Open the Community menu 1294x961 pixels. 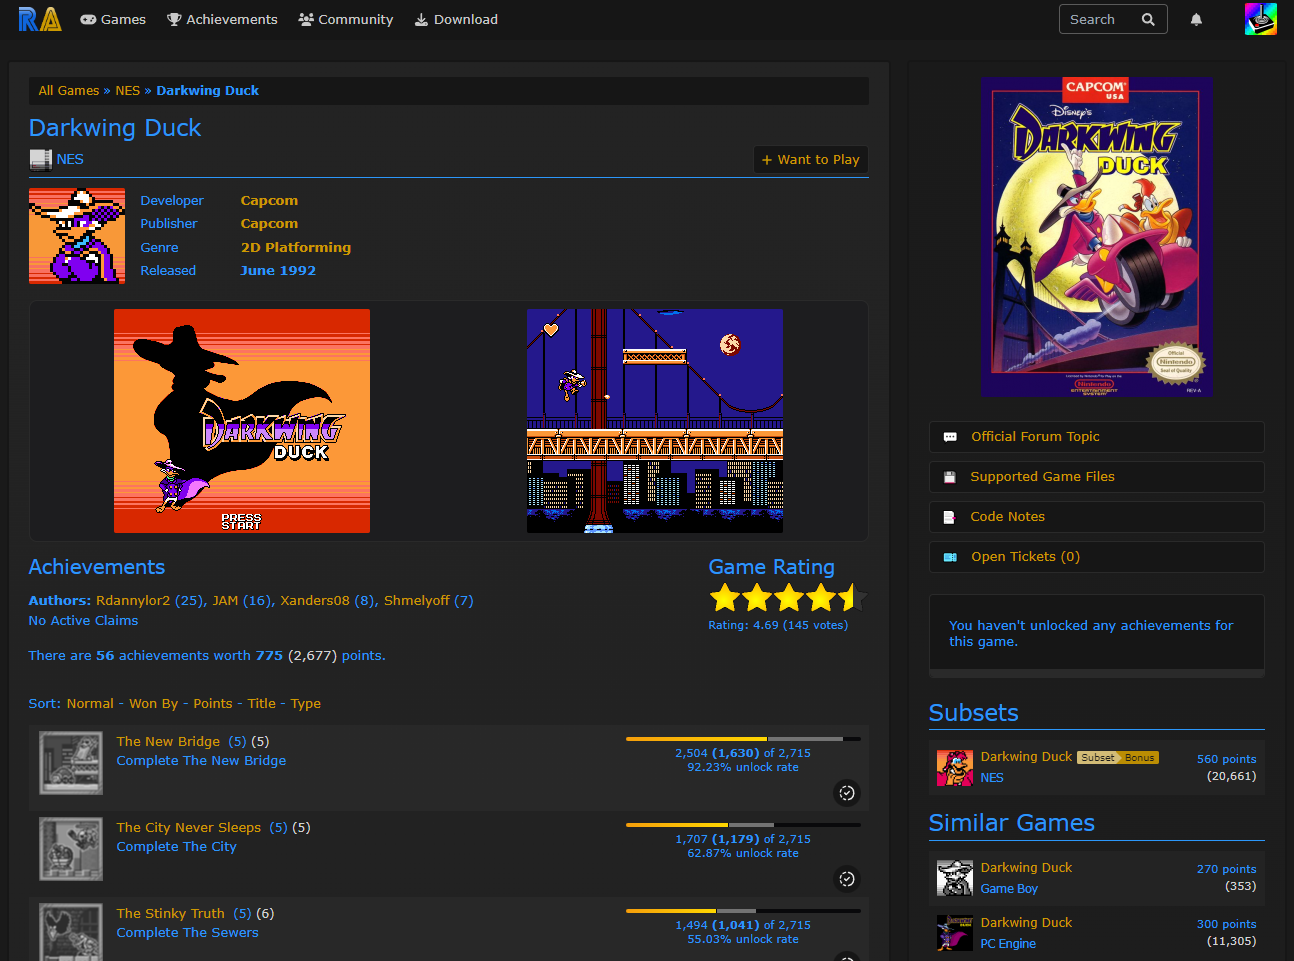346,19
